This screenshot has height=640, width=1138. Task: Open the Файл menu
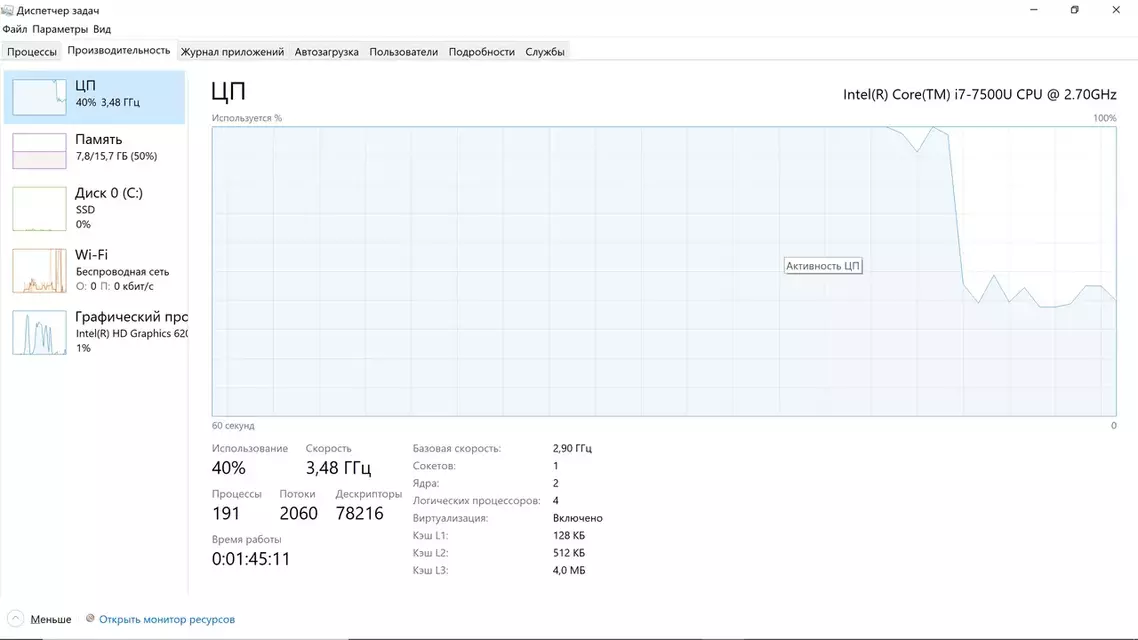tap(15, 29)
